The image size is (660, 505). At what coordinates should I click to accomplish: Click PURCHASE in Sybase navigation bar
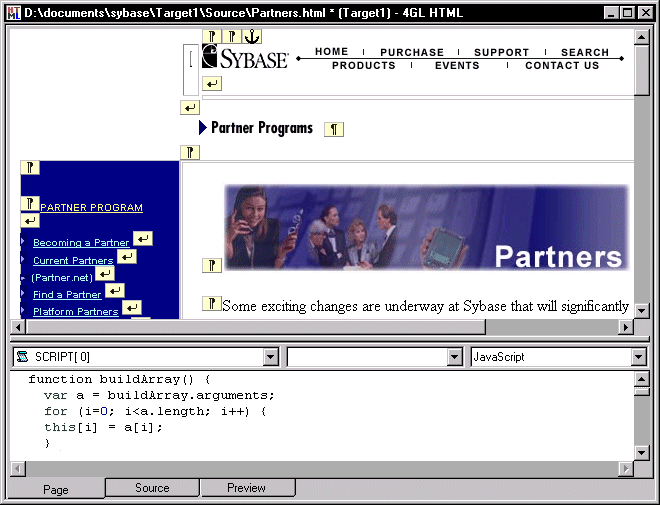(412, 52)
